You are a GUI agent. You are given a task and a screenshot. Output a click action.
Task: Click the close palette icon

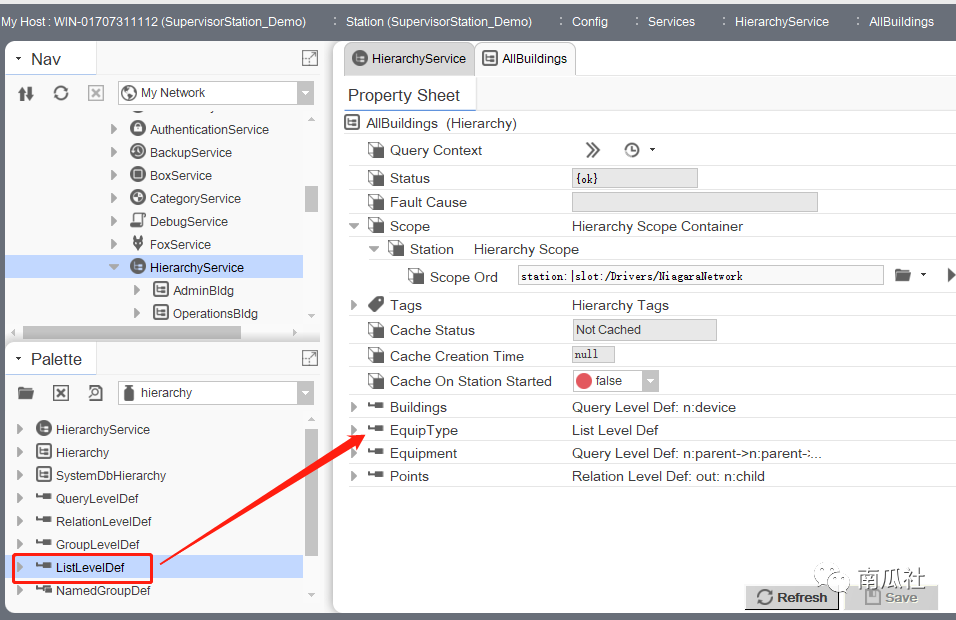click(x=61, y=393)
